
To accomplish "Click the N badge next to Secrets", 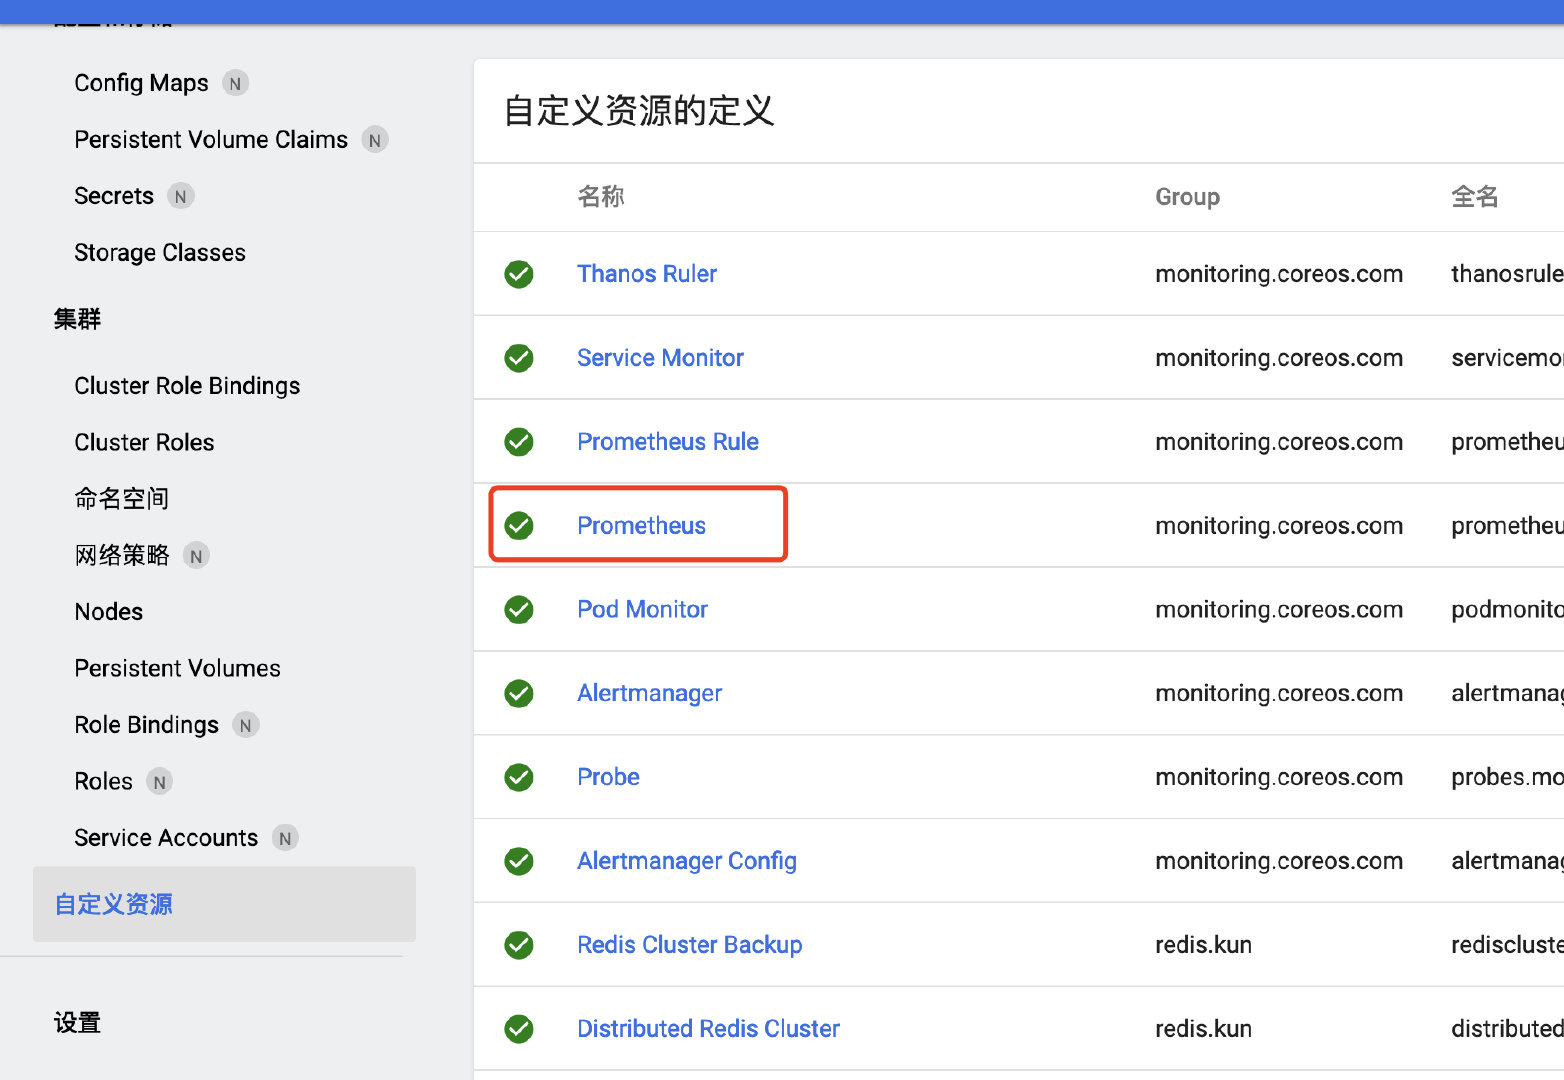I will point(181,196).
